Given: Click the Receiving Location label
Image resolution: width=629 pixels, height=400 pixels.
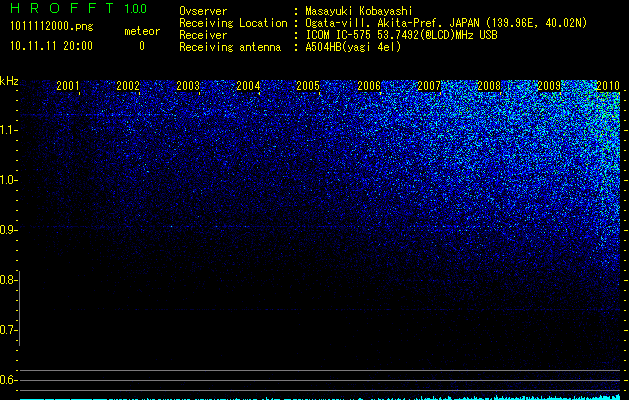Looking at the screenshot, I should pos(233,23).
